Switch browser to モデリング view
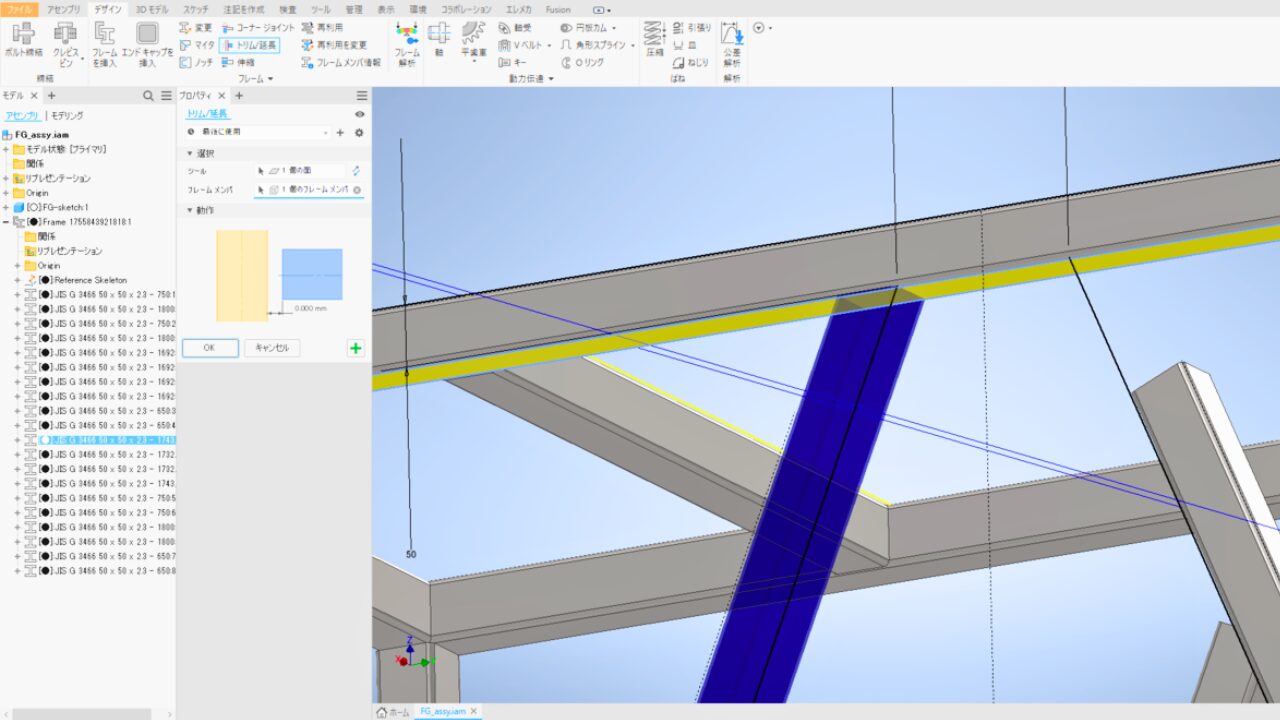The image size is (1280, 720). tap(68, 116)
